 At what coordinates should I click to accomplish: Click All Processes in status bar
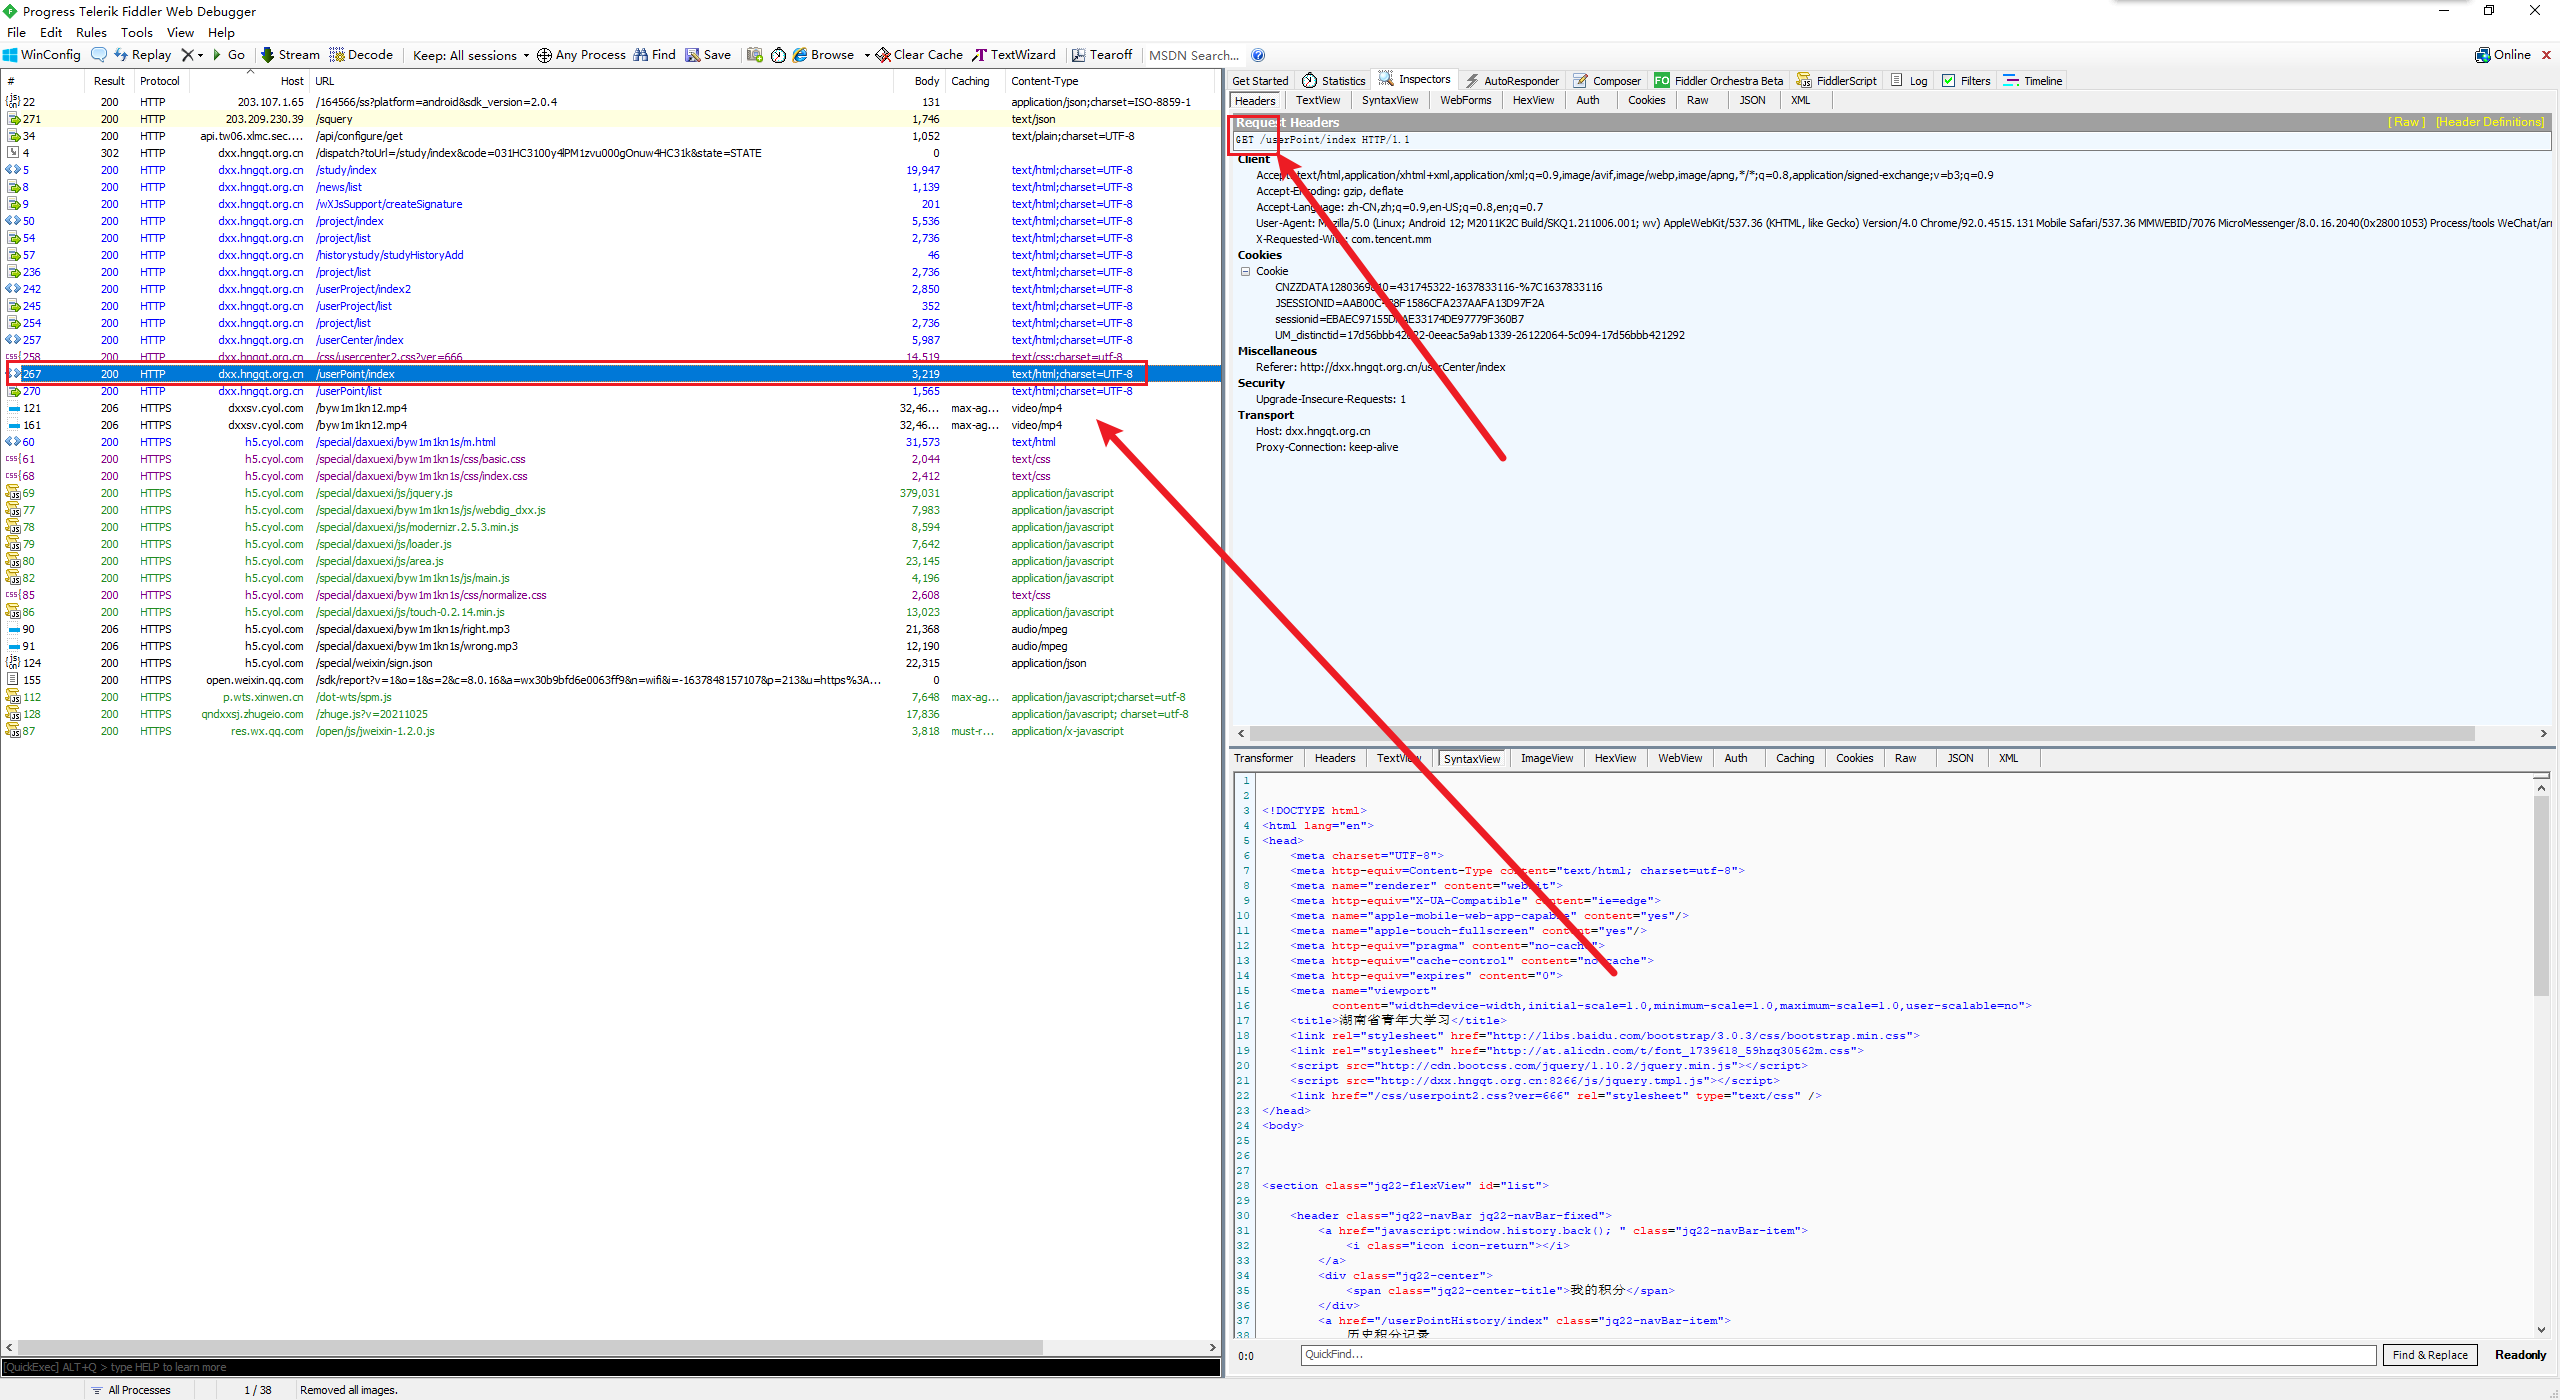click(x=131, y=1390)
